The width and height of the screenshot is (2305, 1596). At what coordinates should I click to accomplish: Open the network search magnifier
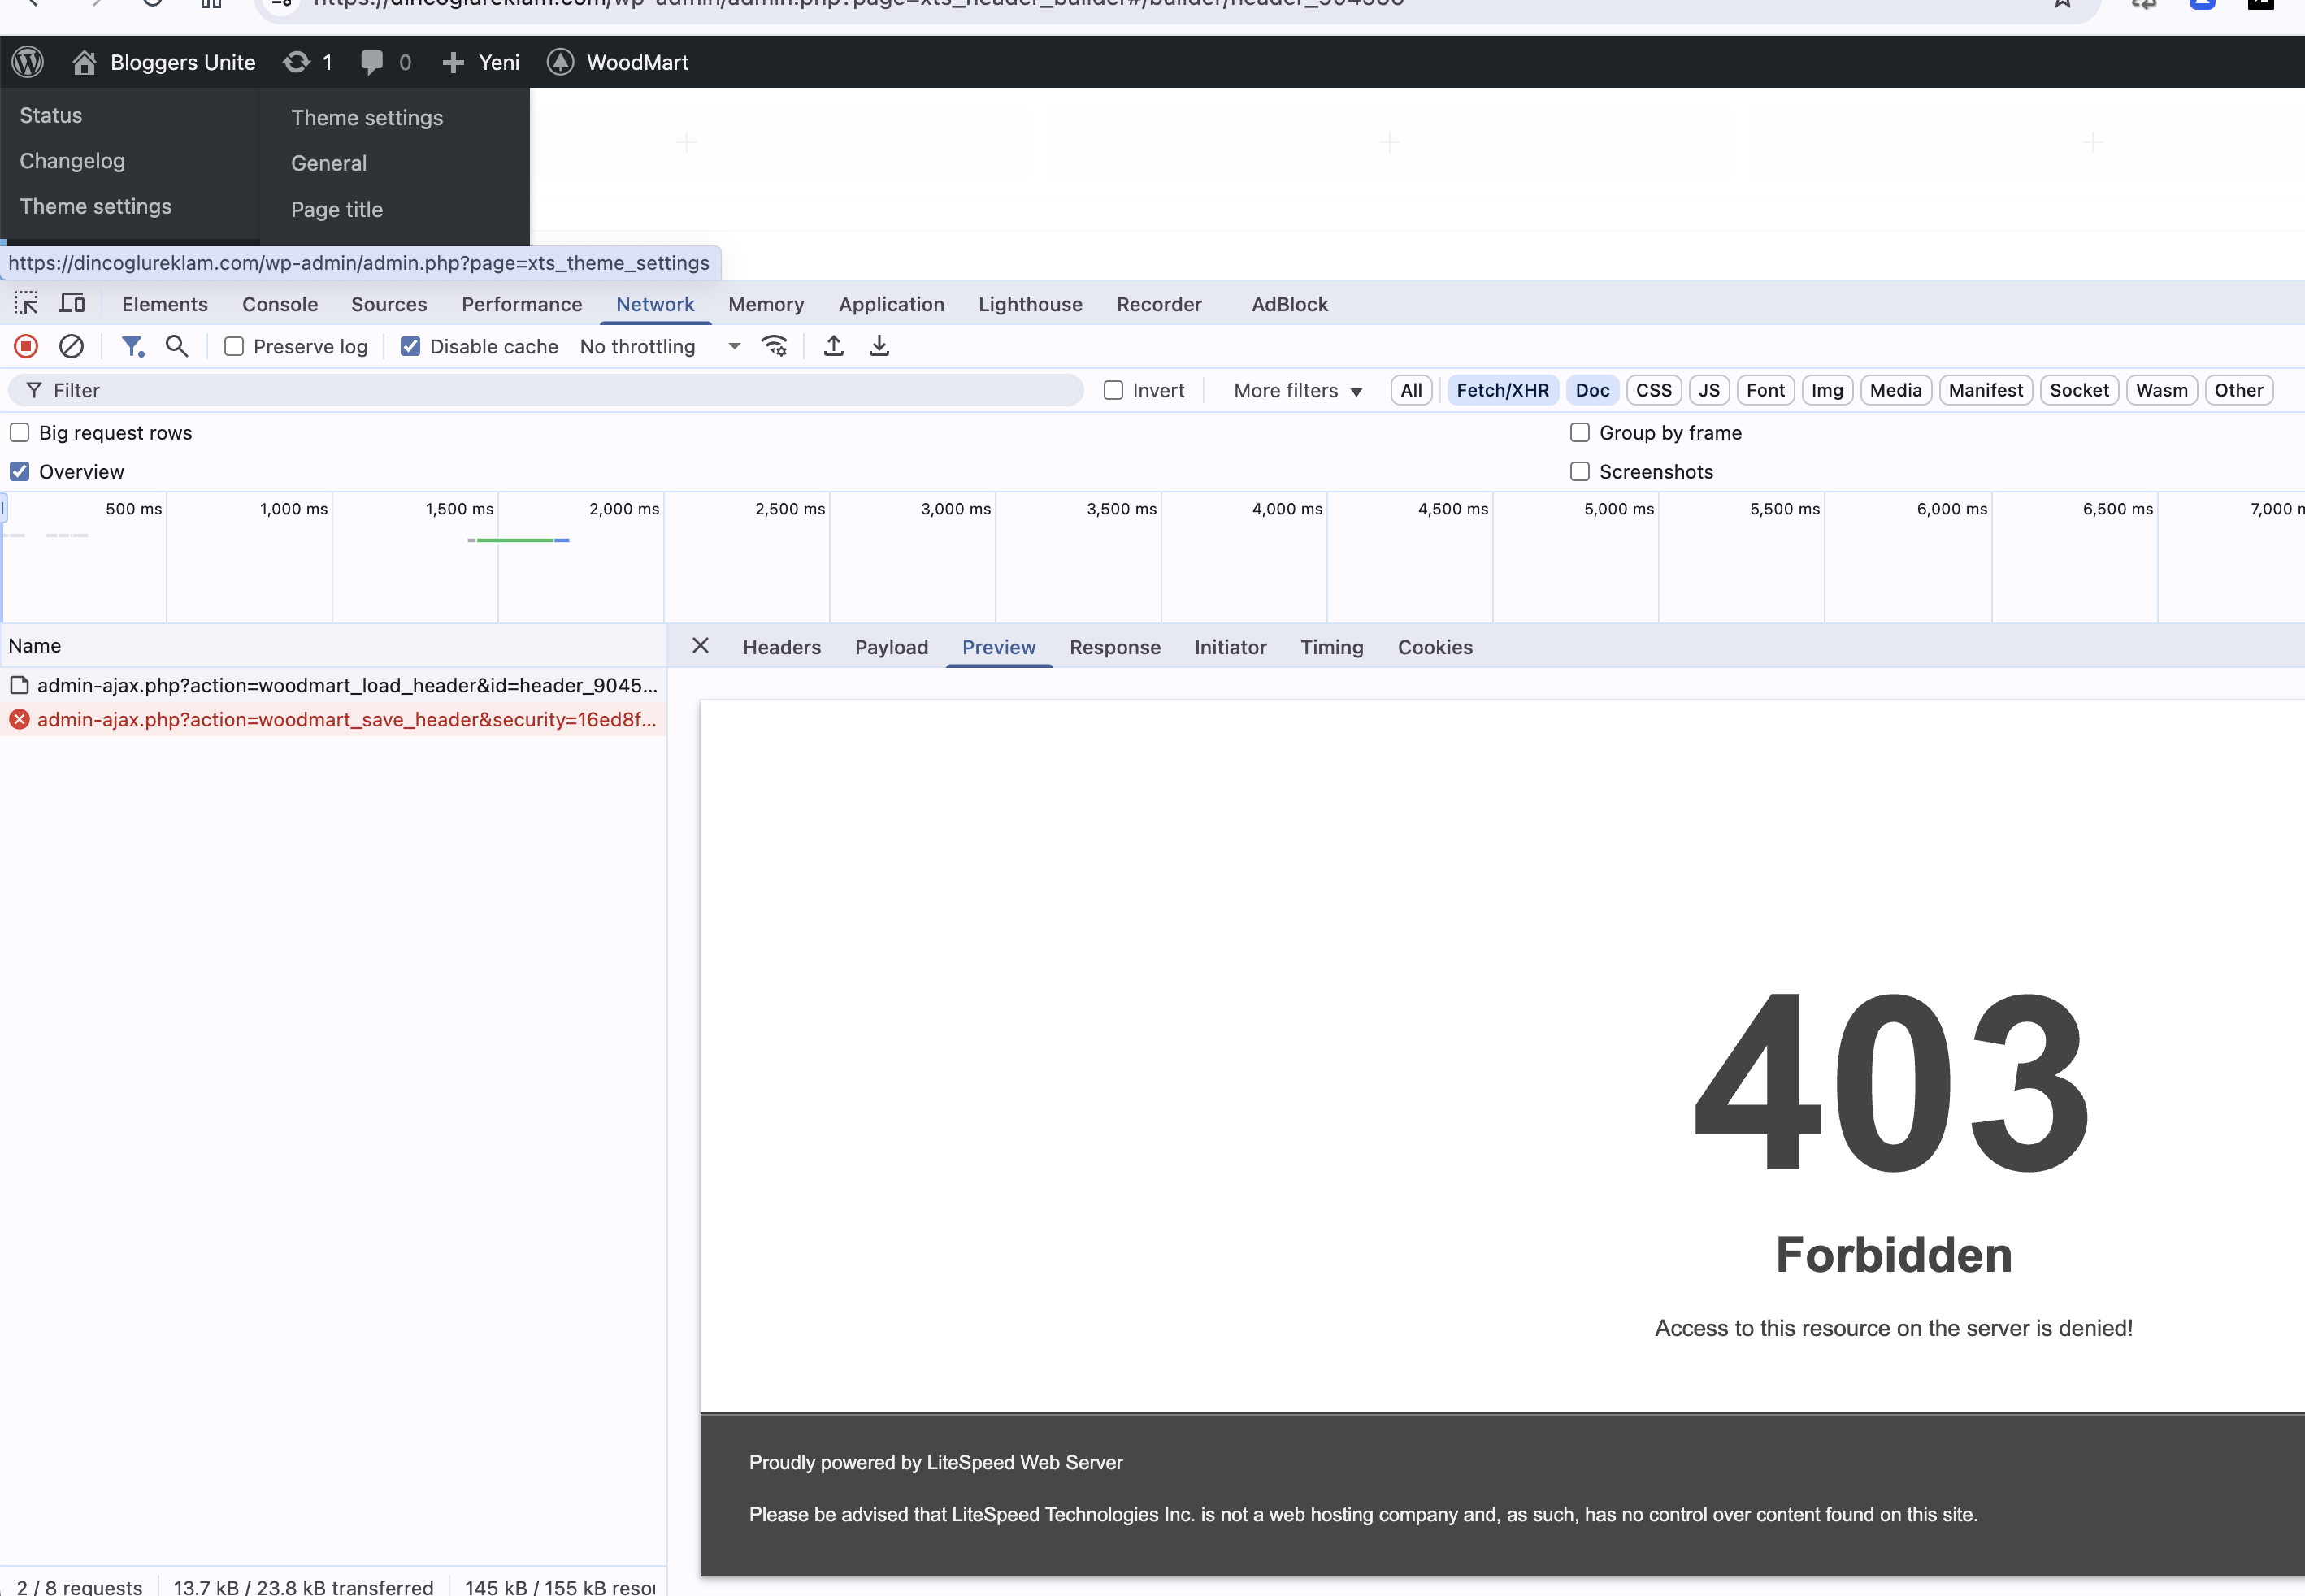point(177,346)
